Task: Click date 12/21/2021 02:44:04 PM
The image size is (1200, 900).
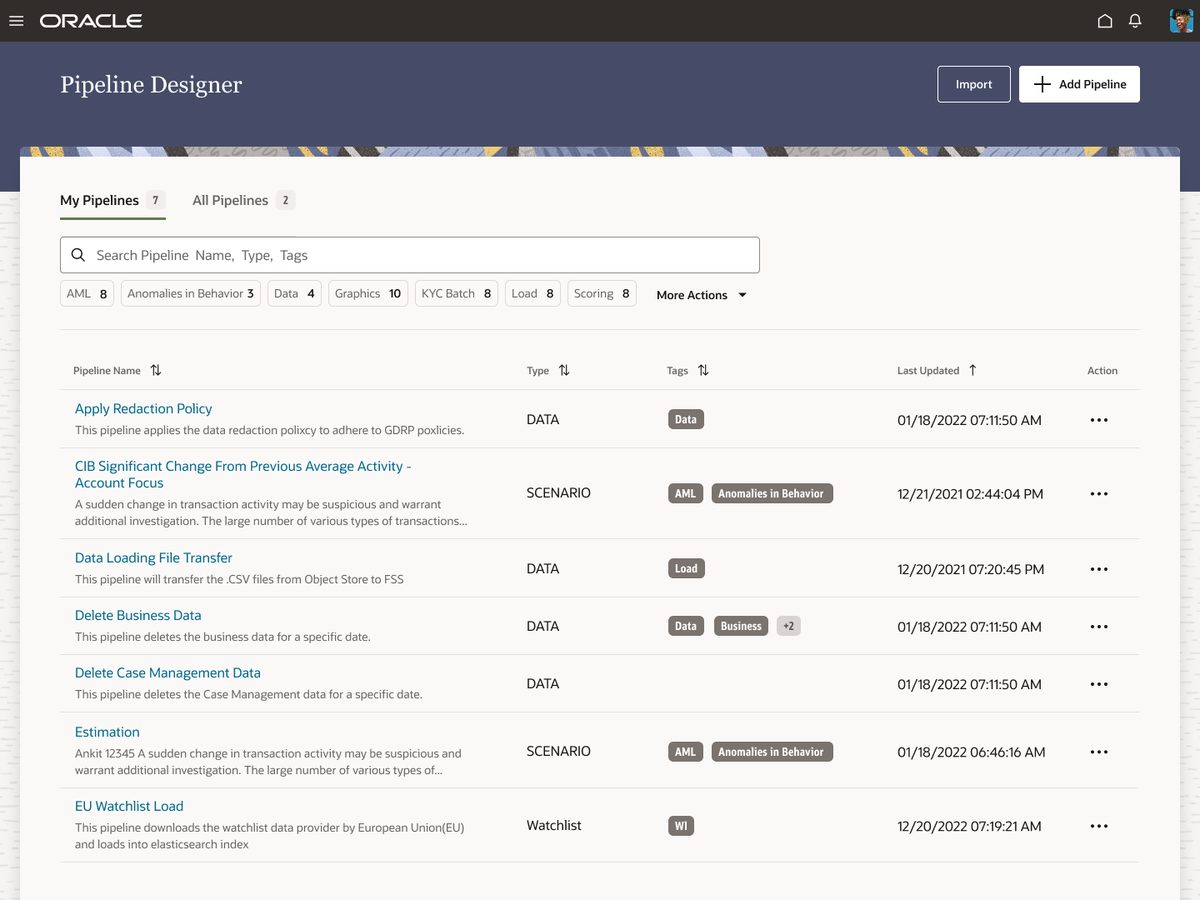Action: pyautogui.click(x=970, y=494)
